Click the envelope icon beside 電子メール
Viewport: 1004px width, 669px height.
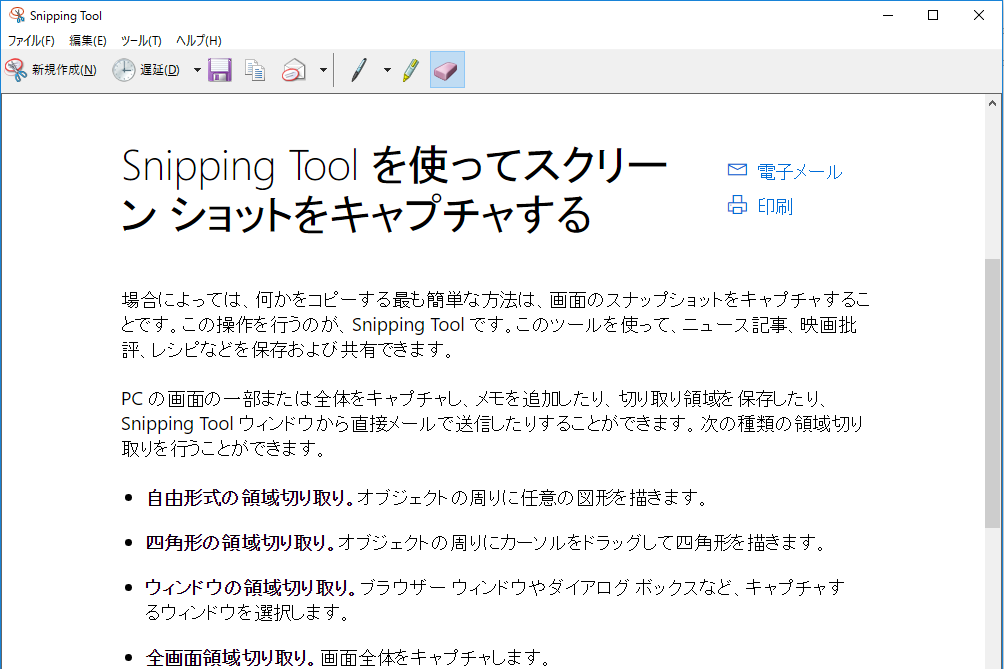[737, 170]
